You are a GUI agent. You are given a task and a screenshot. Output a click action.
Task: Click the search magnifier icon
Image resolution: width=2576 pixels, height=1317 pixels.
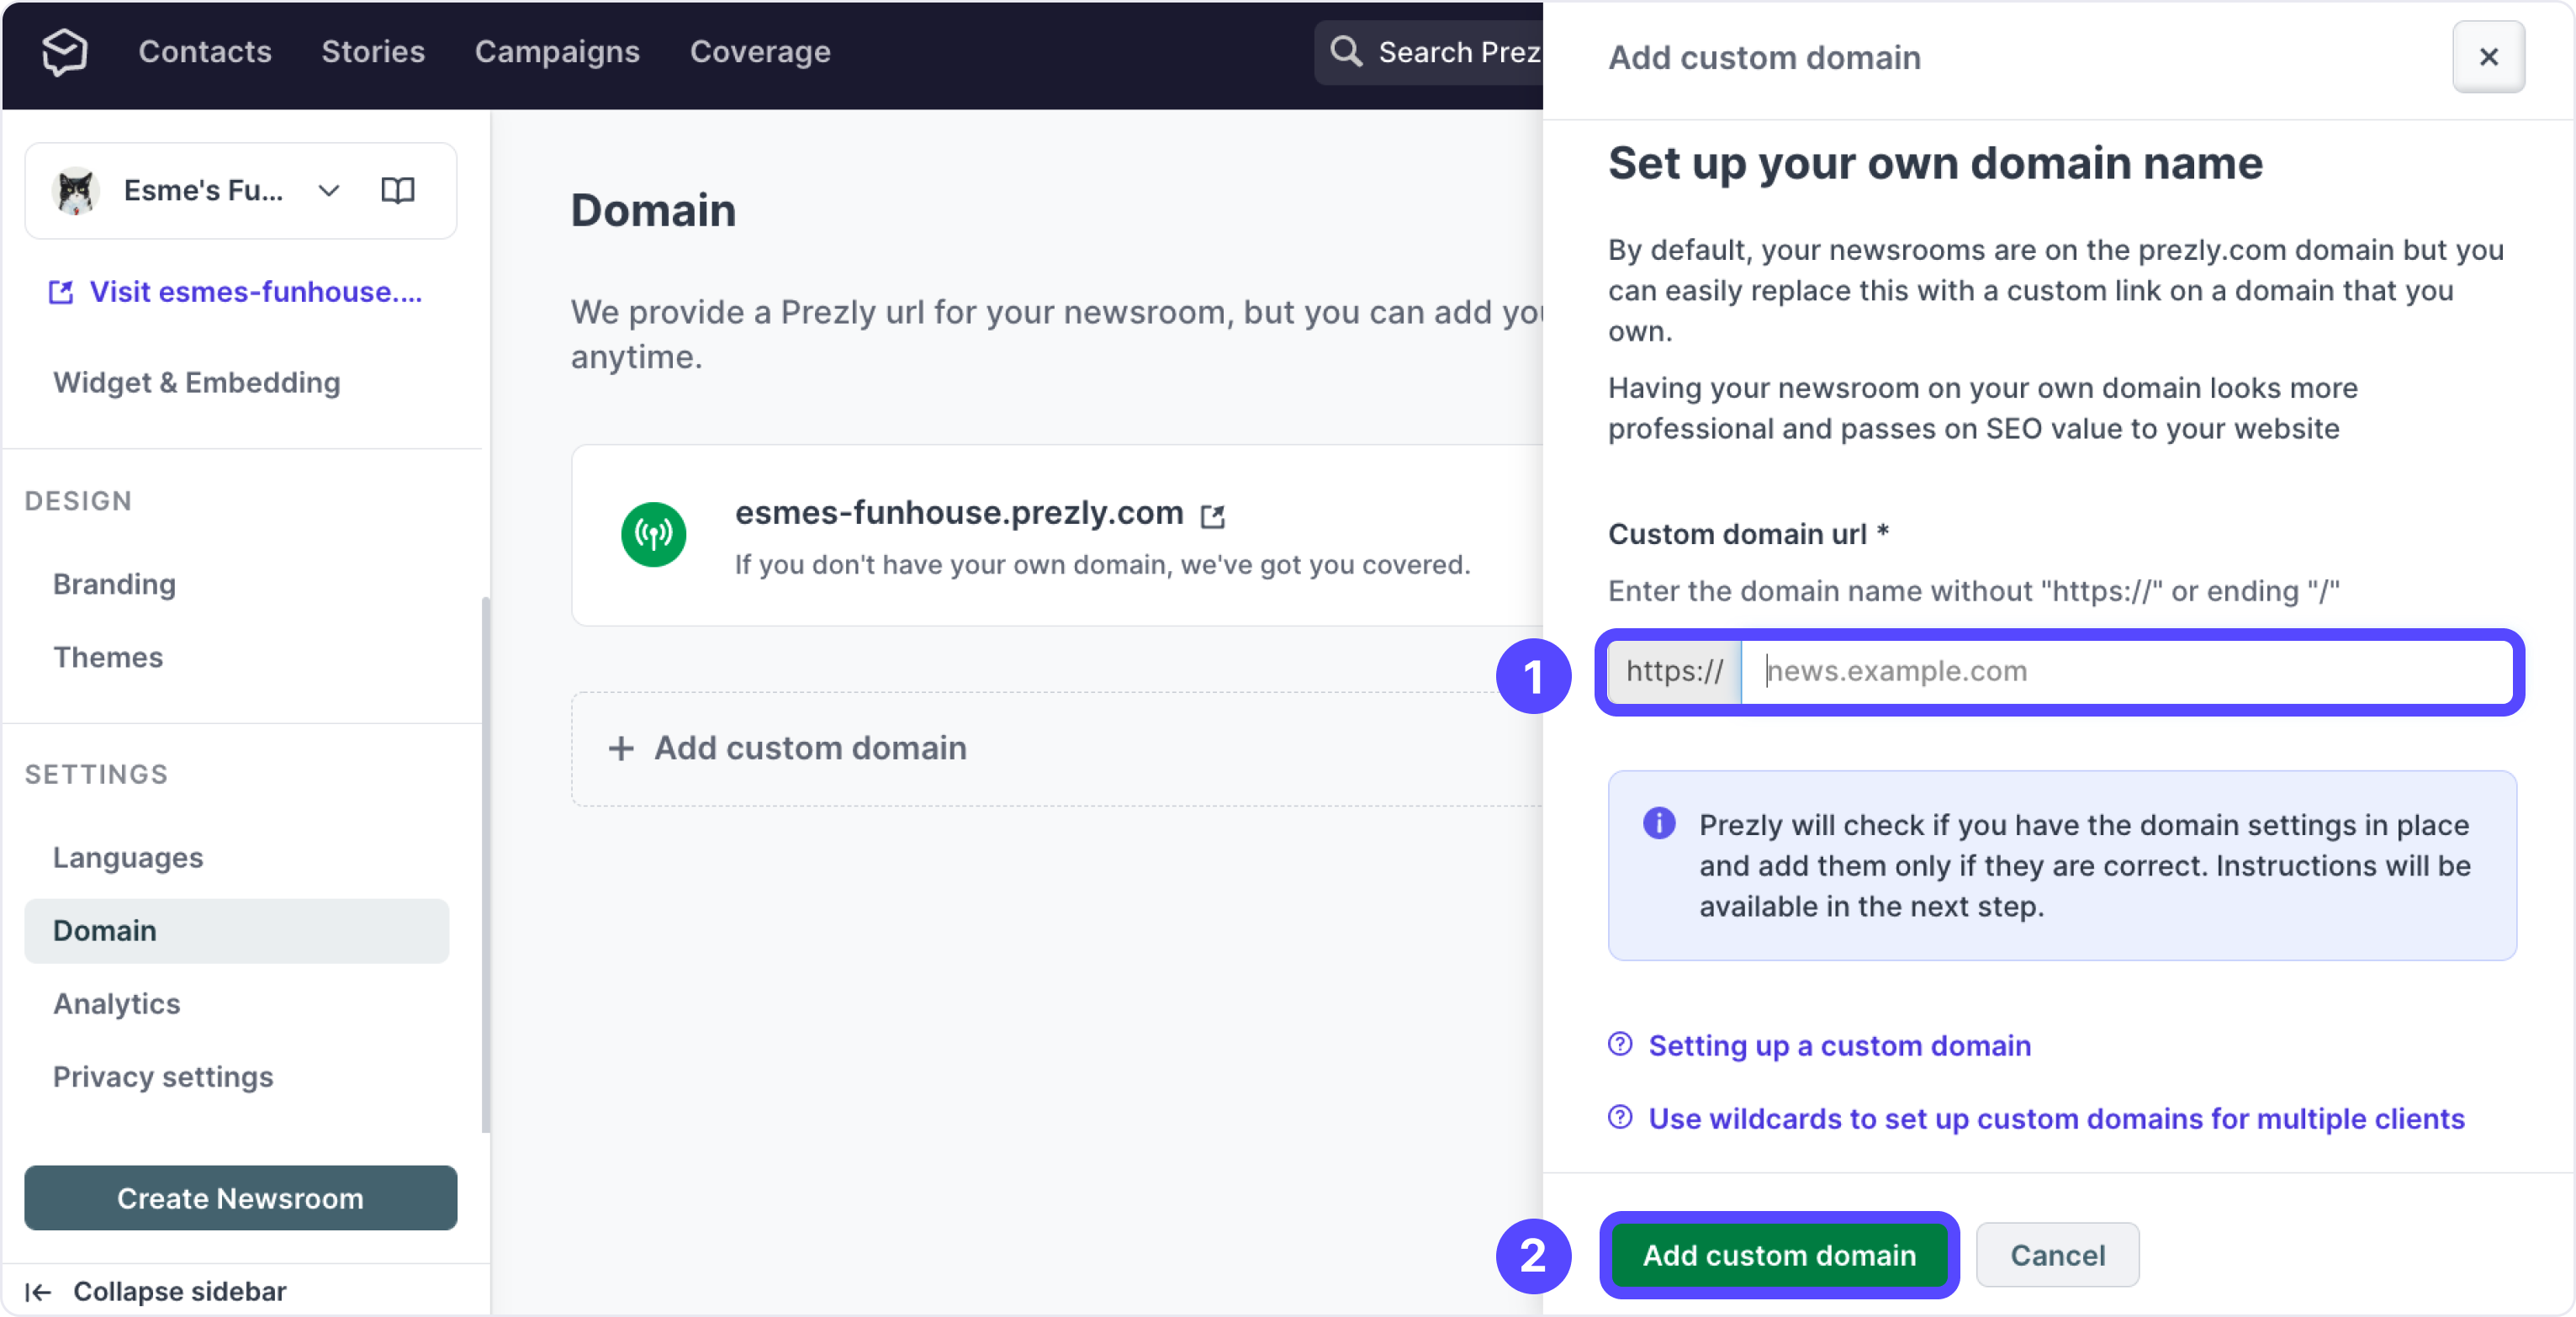click(x=1346, y=51)
